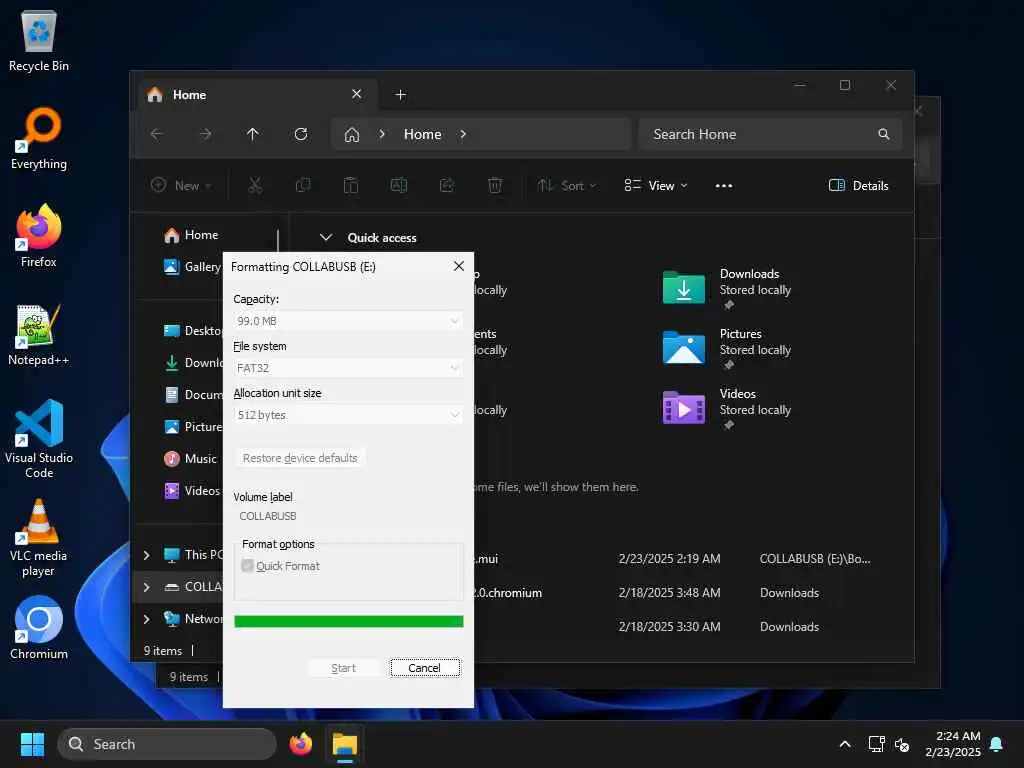Expand the COLLABUSB drive tree node
The height and width of the screenshot is (768, 1024).
(x=147, y=587)
